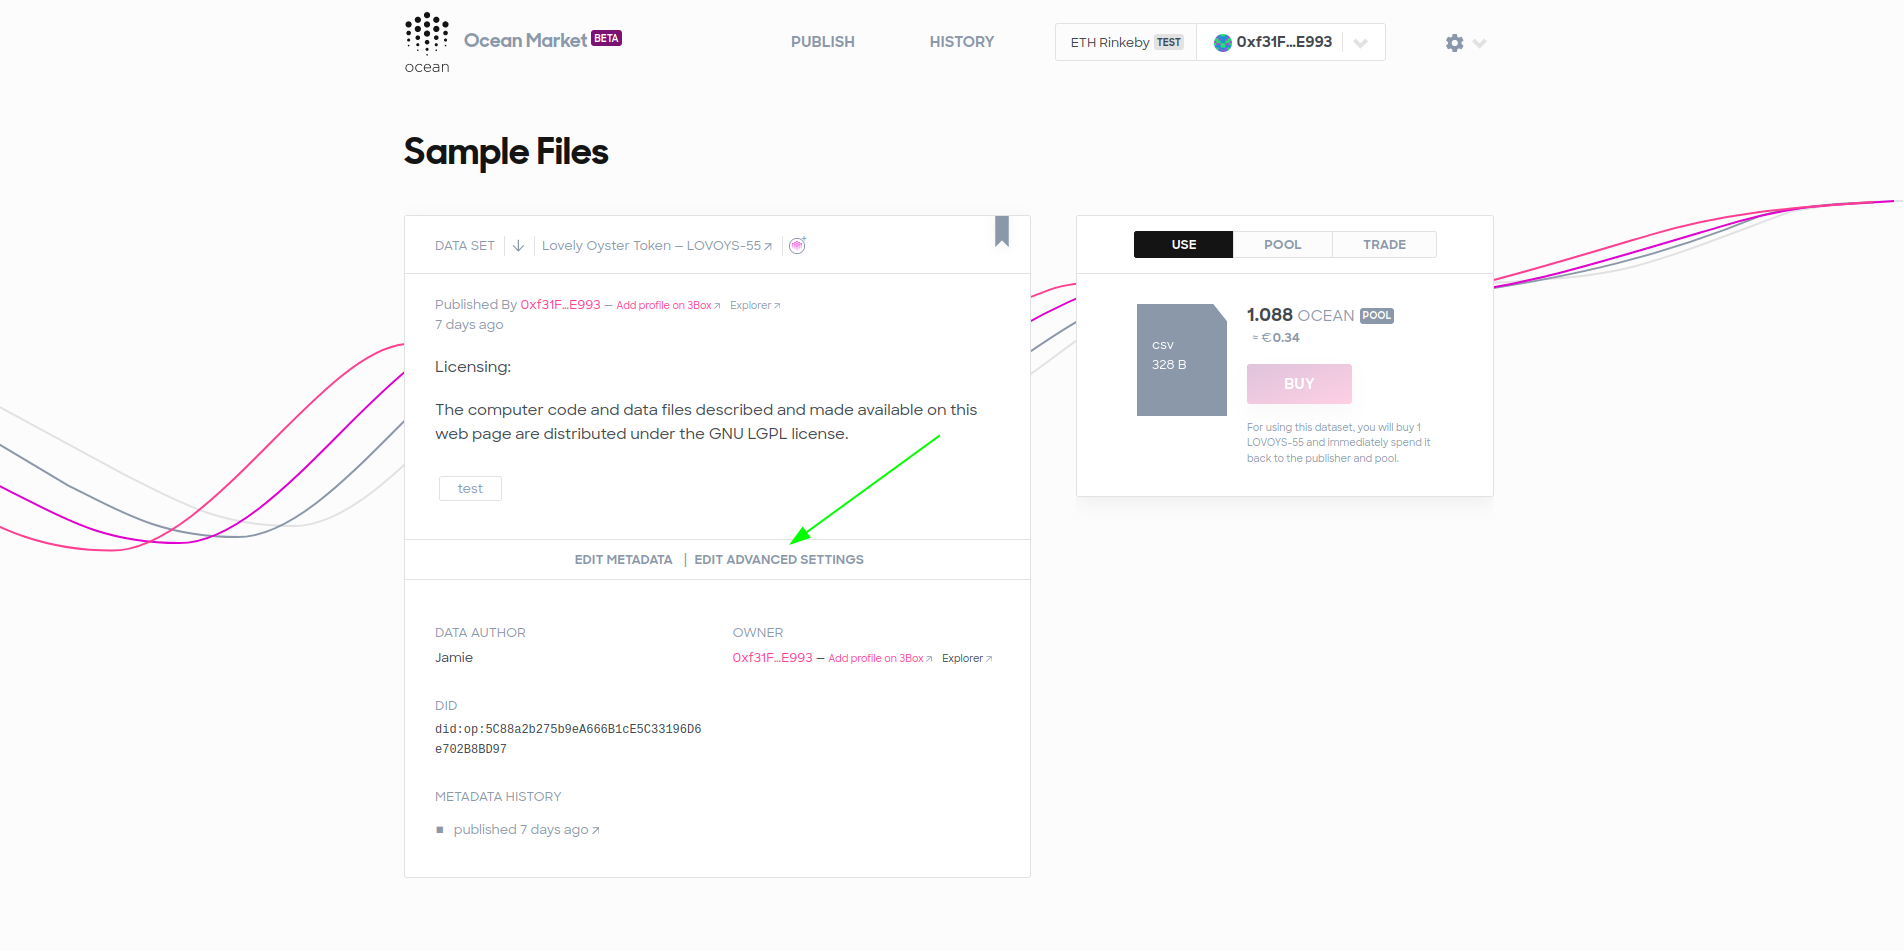Click the Ocean dotted logo icon
1904x951 pixels.
coord(427,34)
